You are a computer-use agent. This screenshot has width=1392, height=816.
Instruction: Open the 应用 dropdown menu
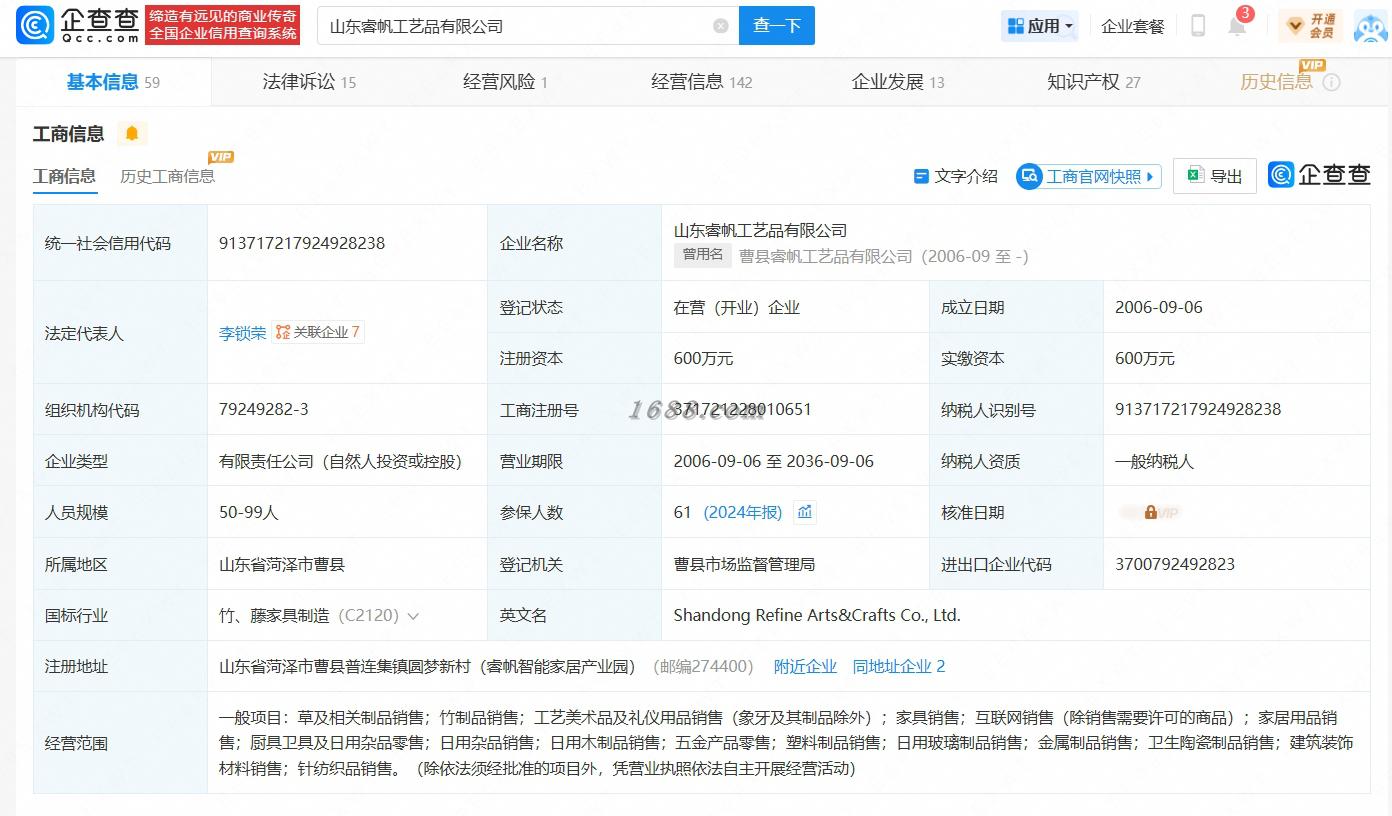(1040, 26)
